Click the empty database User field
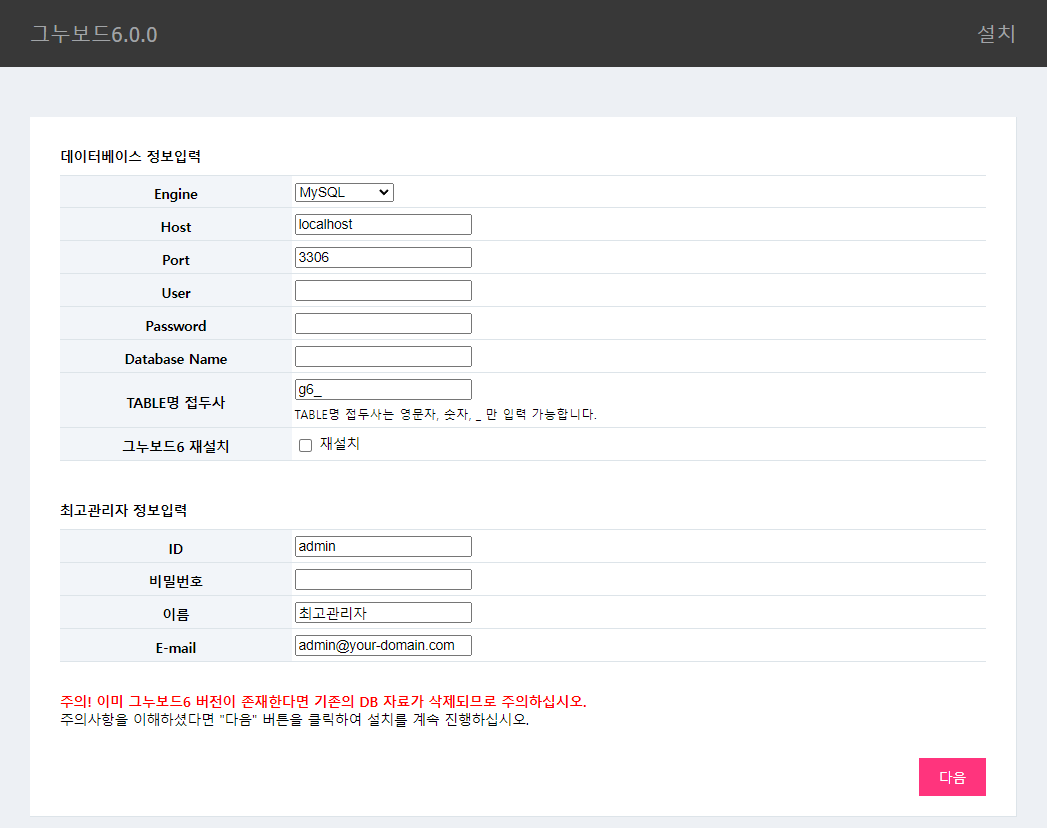1047x828 pixels. coord(383,291)
